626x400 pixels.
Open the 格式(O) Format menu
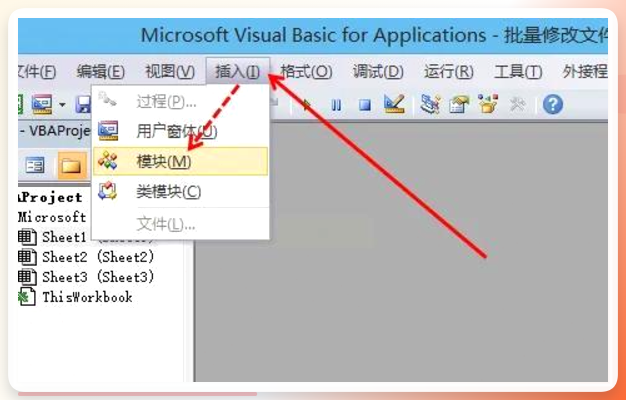[x=306, y=72]
